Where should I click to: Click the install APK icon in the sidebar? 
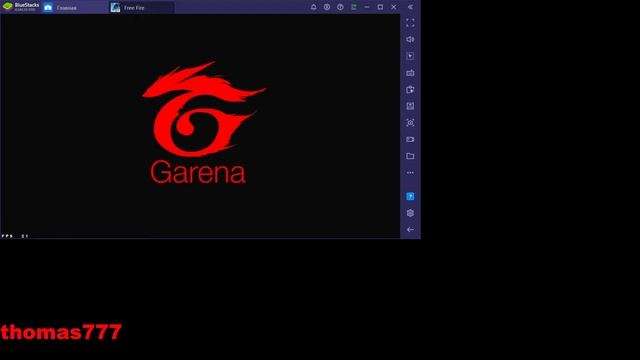click(410, 106)
